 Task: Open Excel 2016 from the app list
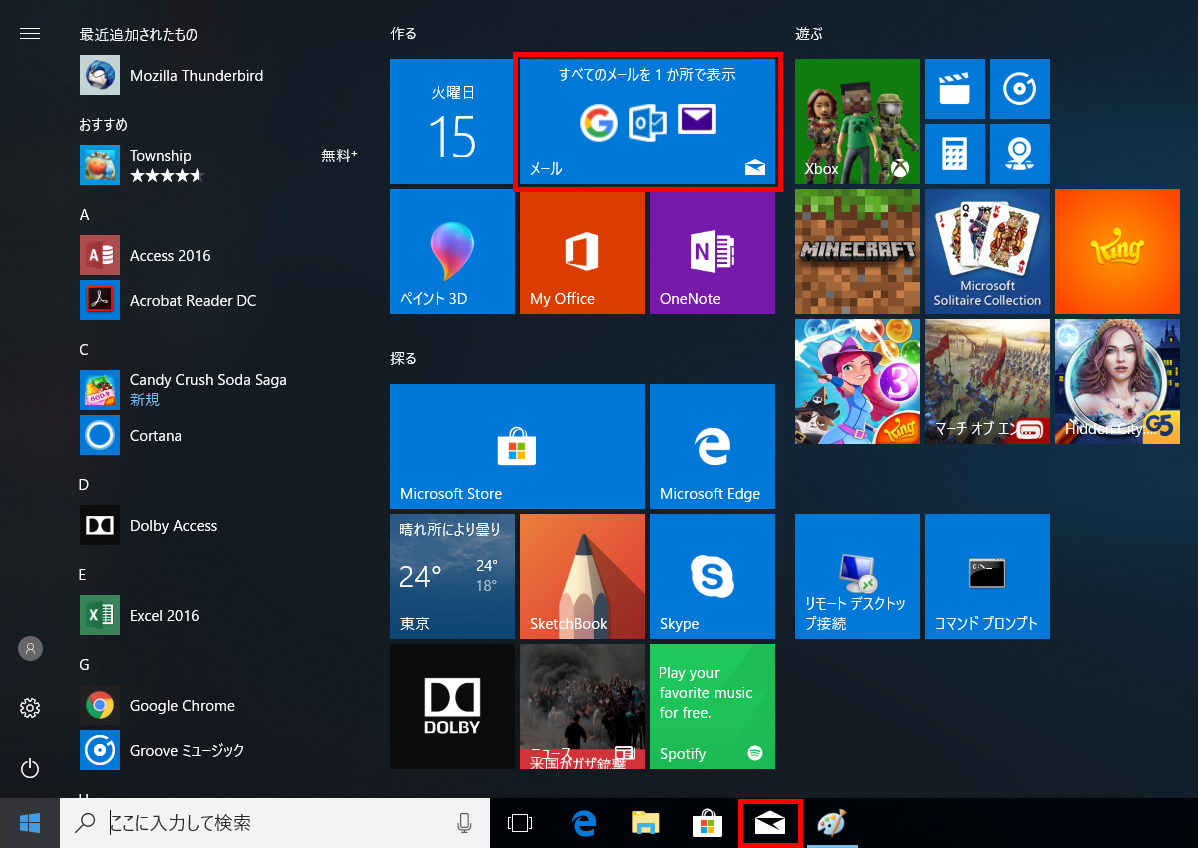(164, 616)
